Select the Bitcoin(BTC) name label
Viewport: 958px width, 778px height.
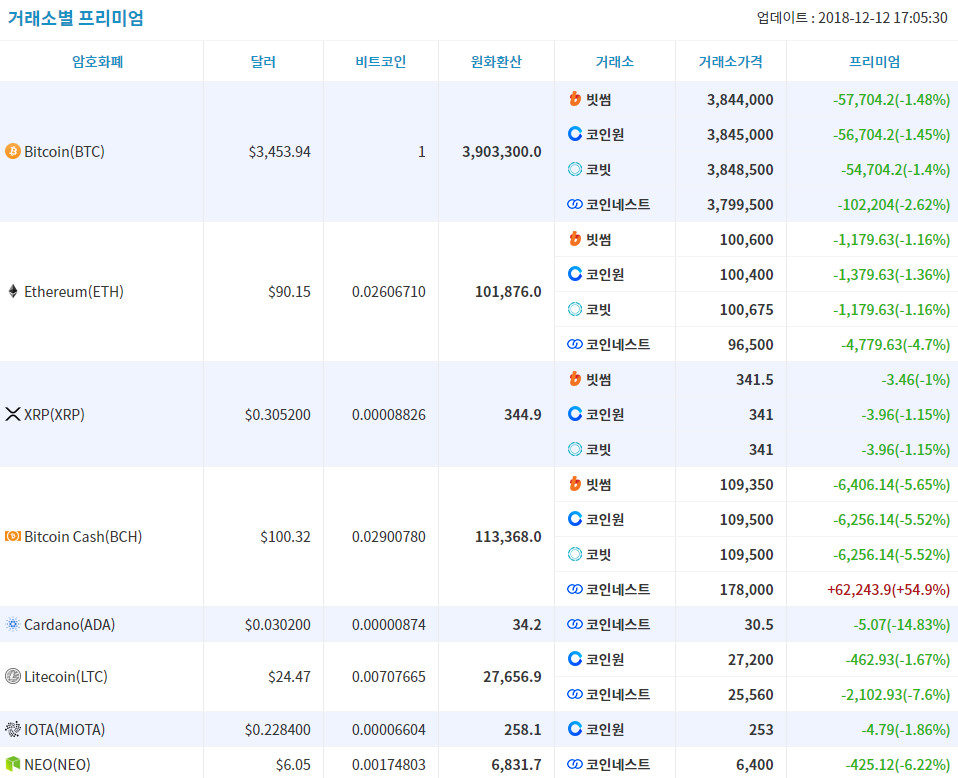64,152
